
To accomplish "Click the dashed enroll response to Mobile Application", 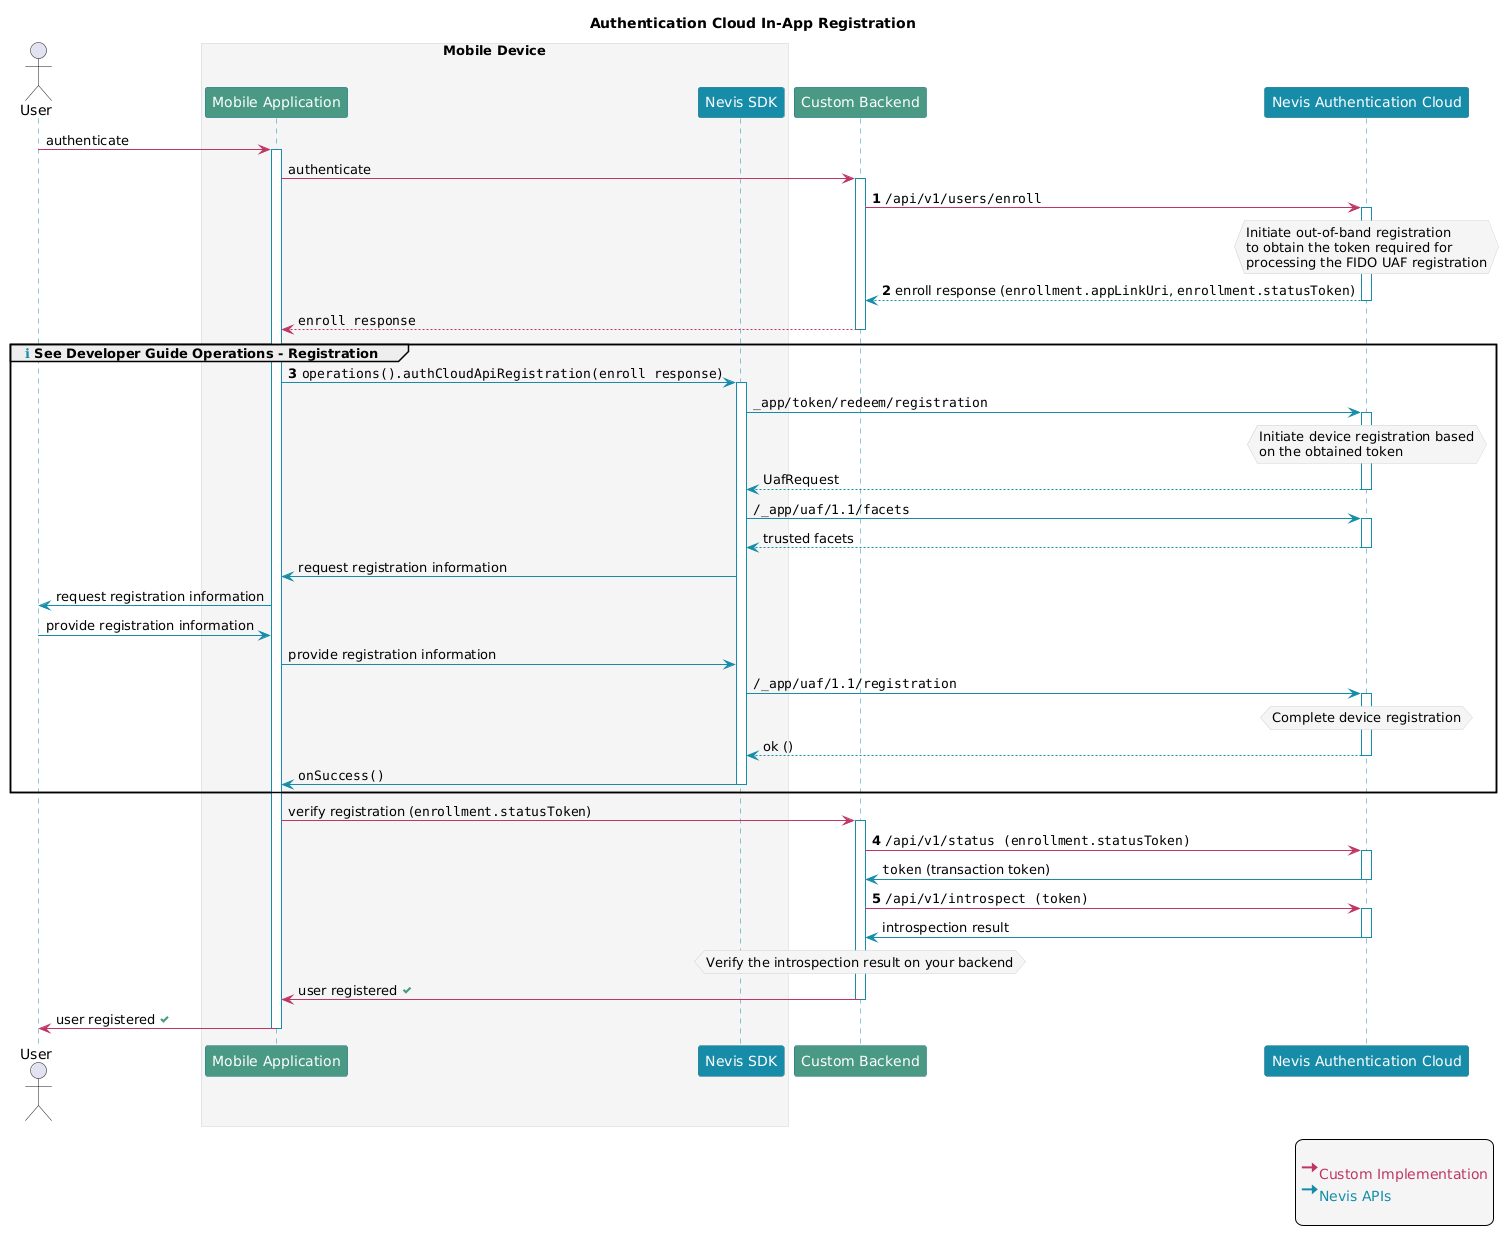I will [357, 321].
